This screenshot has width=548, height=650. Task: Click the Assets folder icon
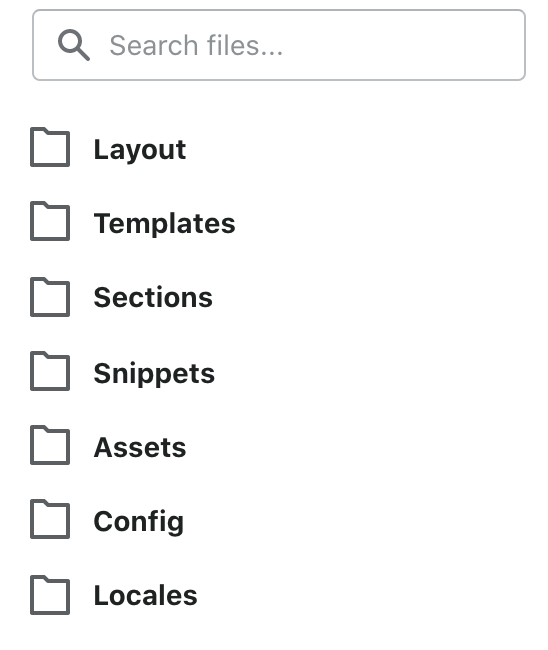point(50,445)
